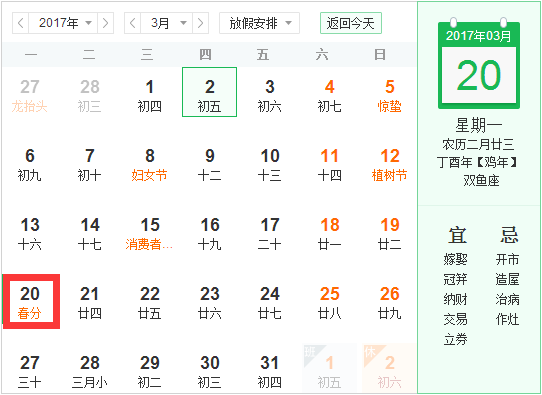Select March 16 十九
This screenshot has width=542, height=395.
(x=209, y=233)
